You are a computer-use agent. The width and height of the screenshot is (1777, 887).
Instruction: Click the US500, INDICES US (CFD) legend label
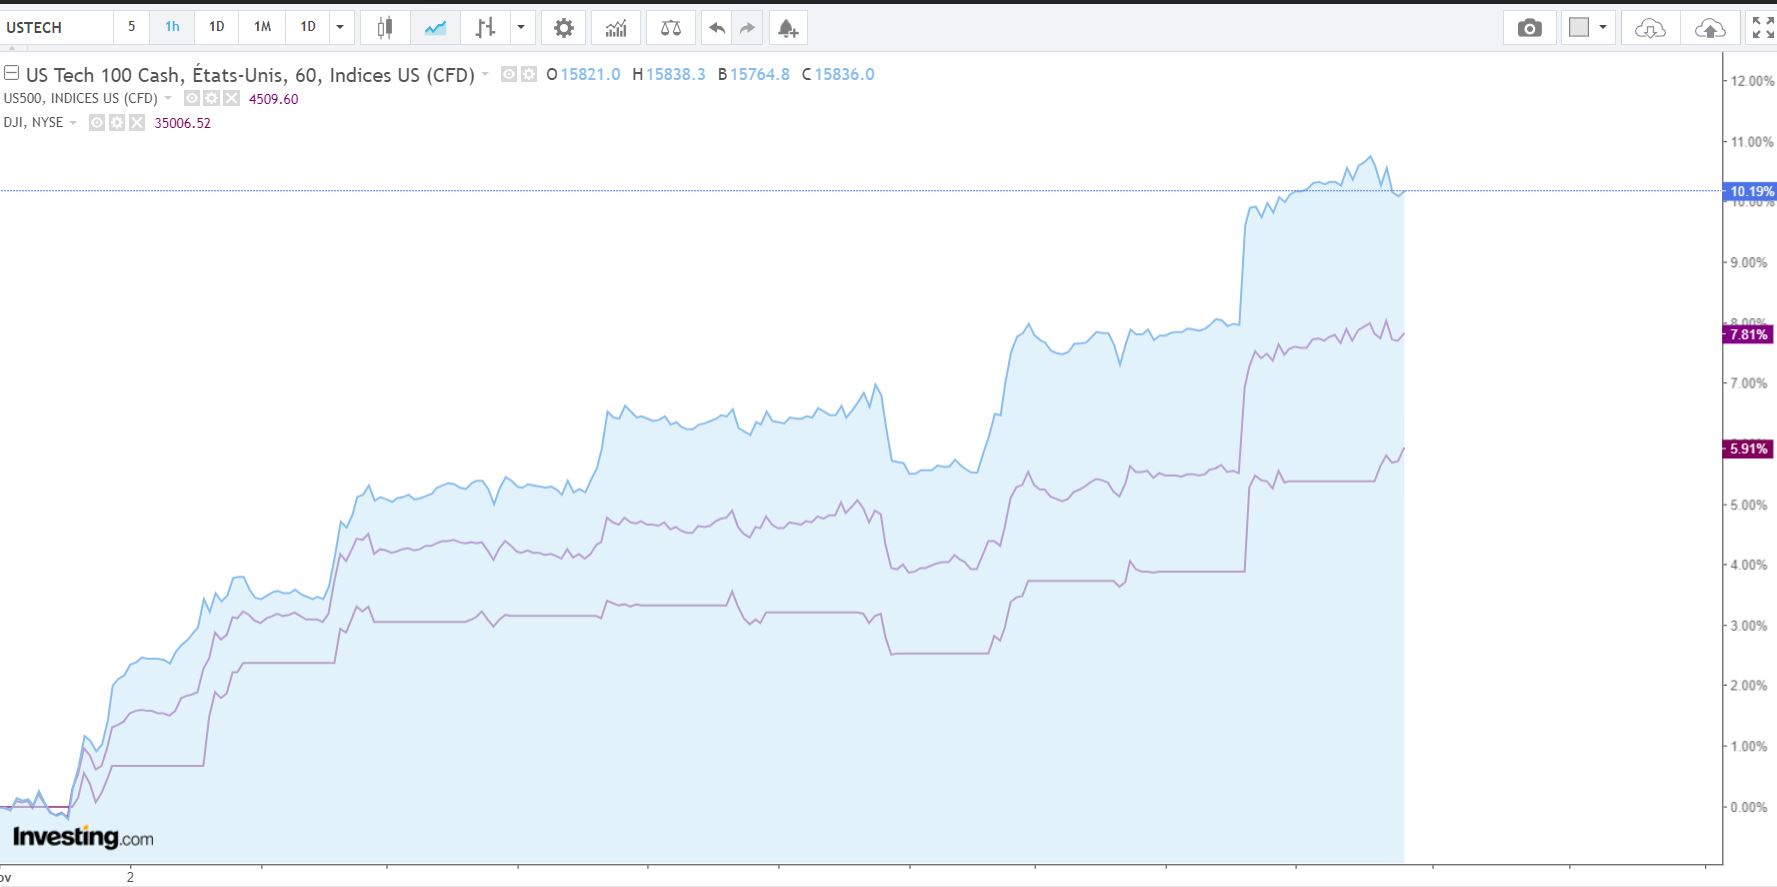click(81, 98)
